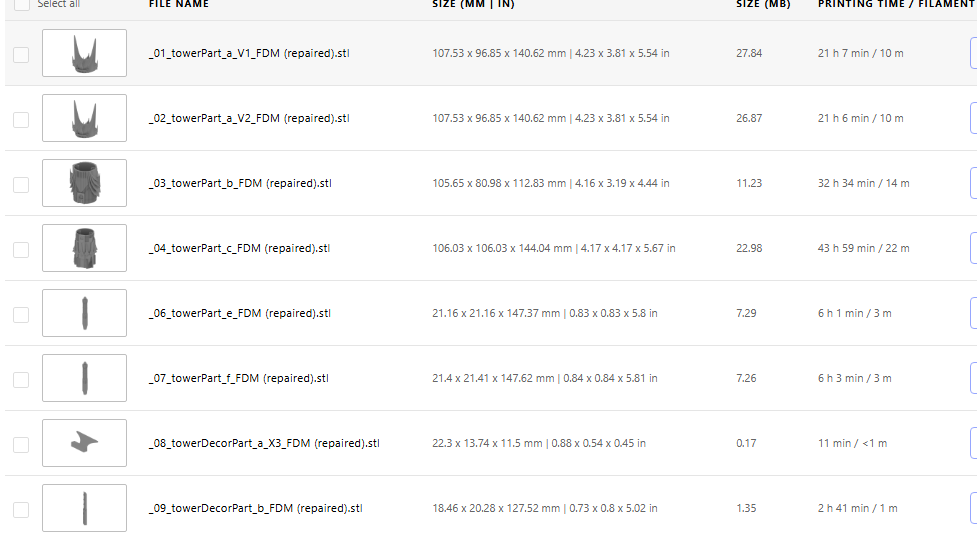Enable the checkbox beside _06_towerPart_e_FDM

[21, 314]
